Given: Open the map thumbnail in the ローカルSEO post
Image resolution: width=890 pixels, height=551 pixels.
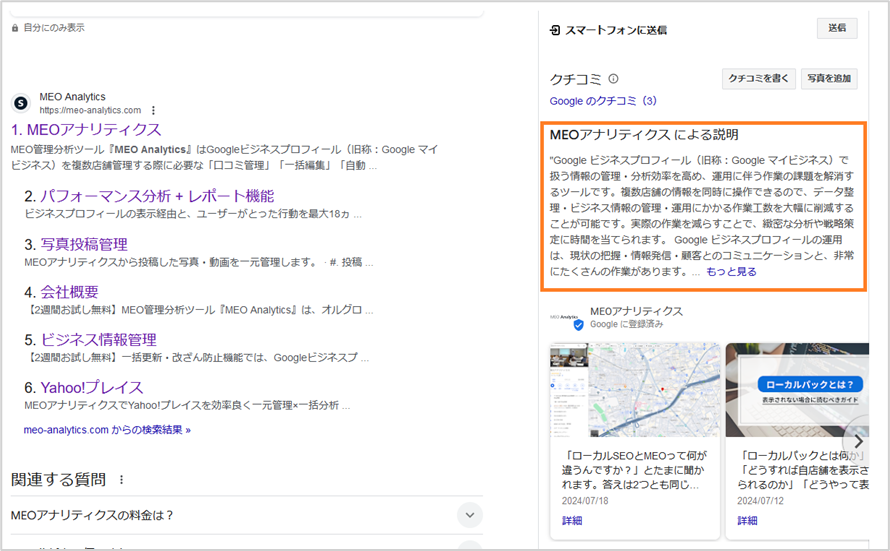Looking at the screenshot, I should pos(635,390).
